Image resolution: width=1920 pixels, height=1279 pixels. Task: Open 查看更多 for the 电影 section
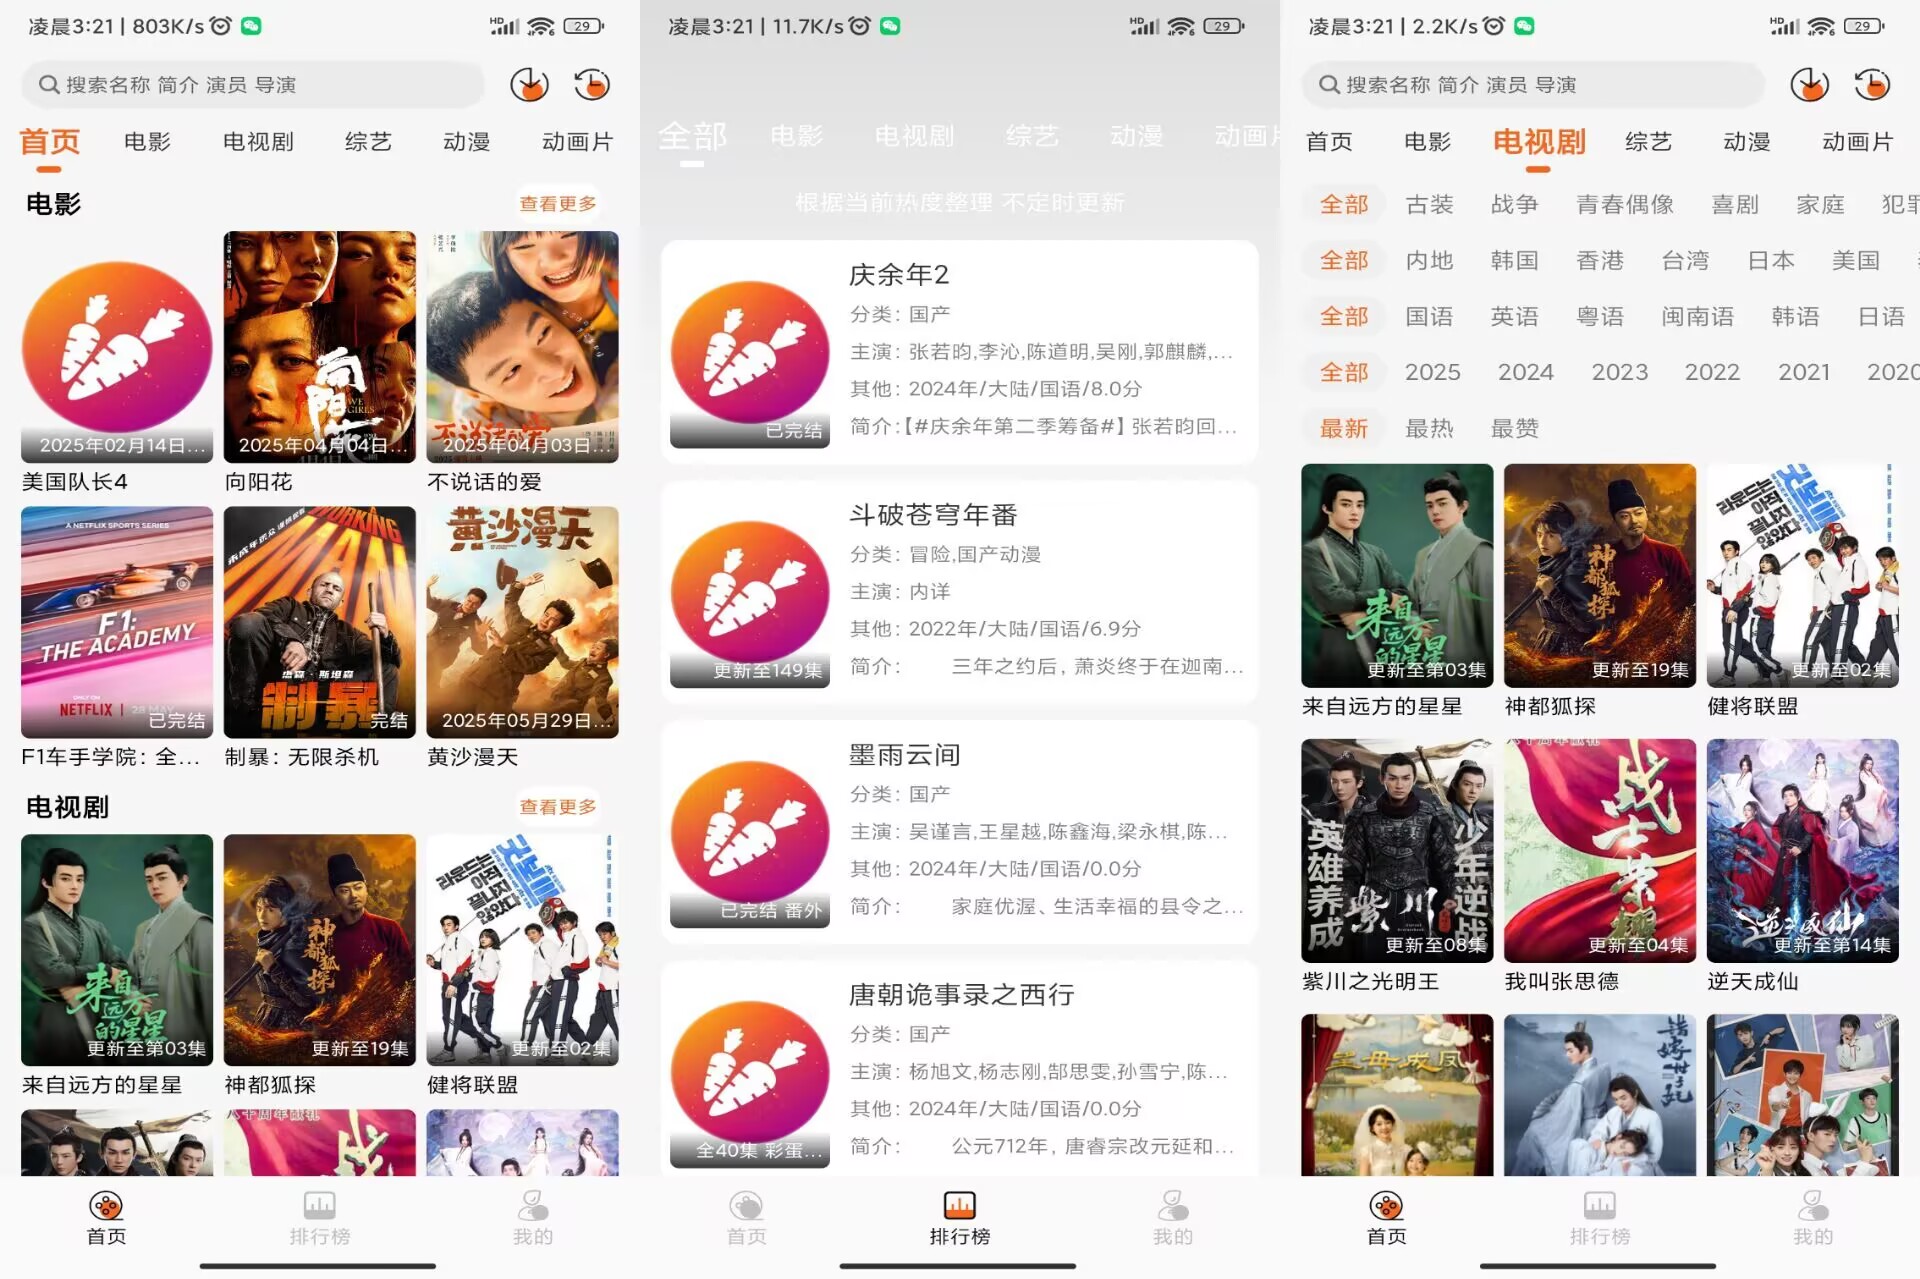[x=558, y=203]
